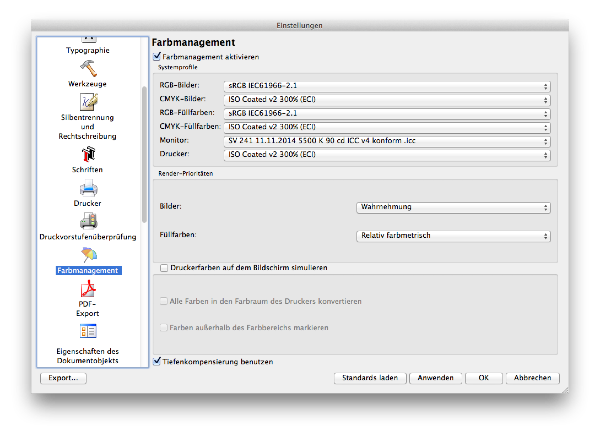The image size is (600, 437).
Task: Open the RGB-Bilder profile dropdown
Action: [x=388, y=86]
